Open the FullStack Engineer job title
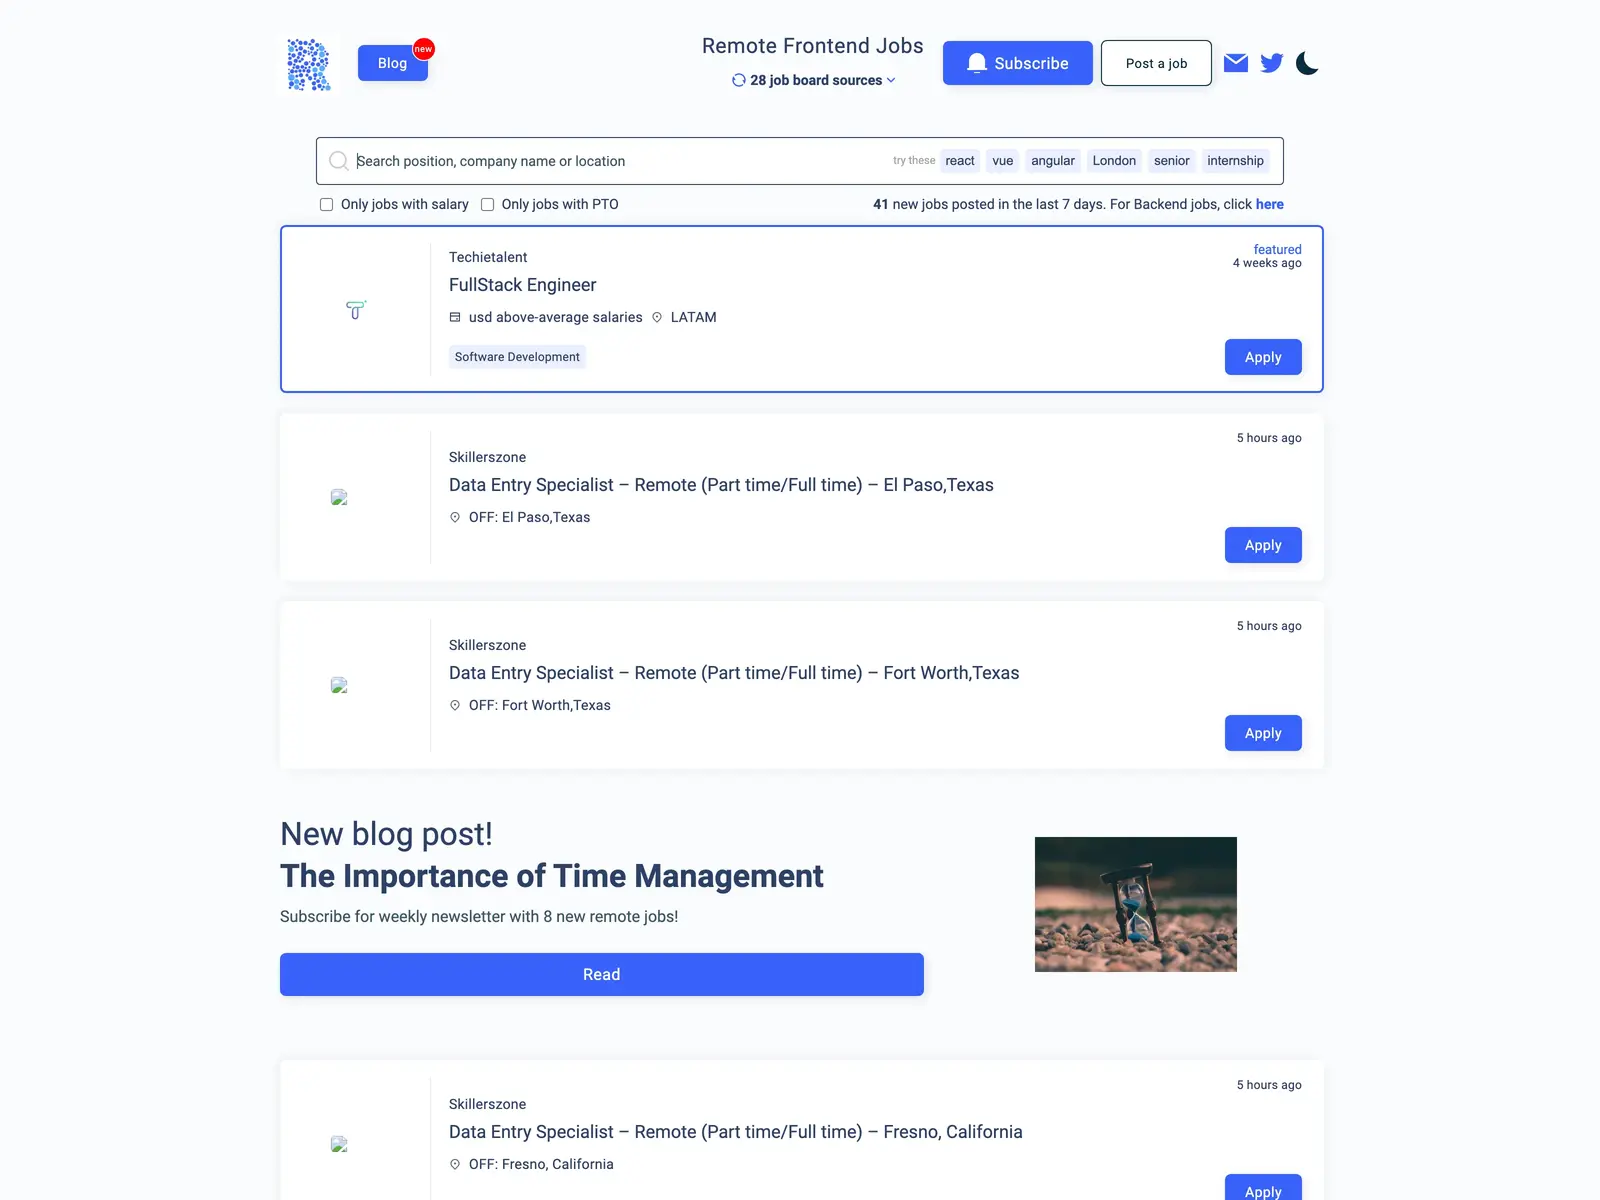This screenshot has height=1200, width=1600. pyautogui.click(x=522, y=285)
